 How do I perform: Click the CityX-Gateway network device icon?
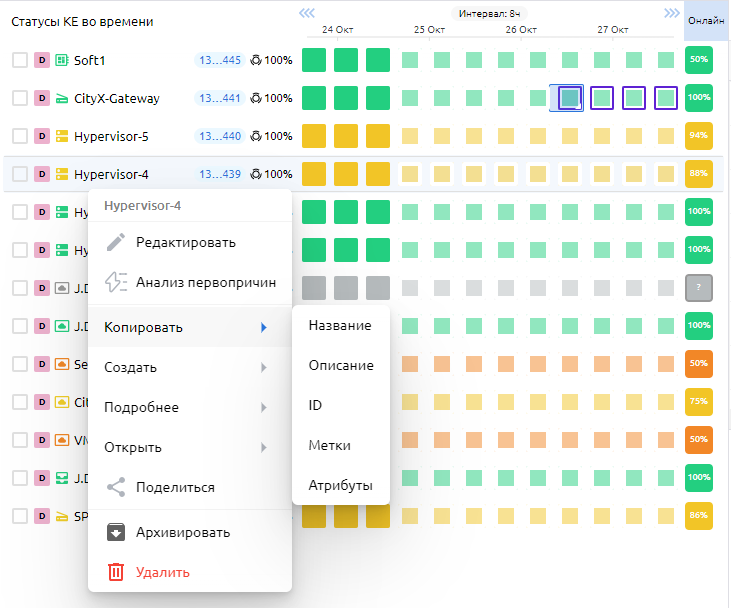tap(61, 98)
